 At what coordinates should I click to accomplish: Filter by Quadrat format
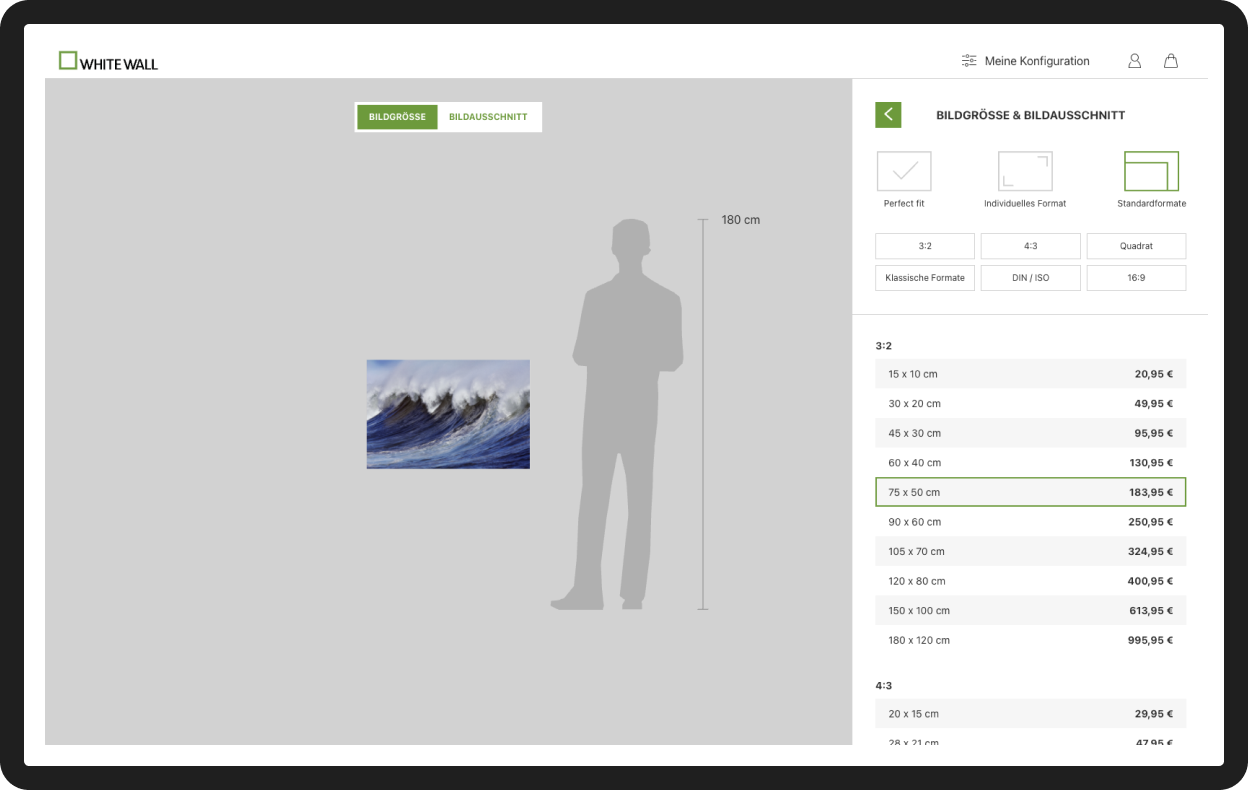[1136, 246]
